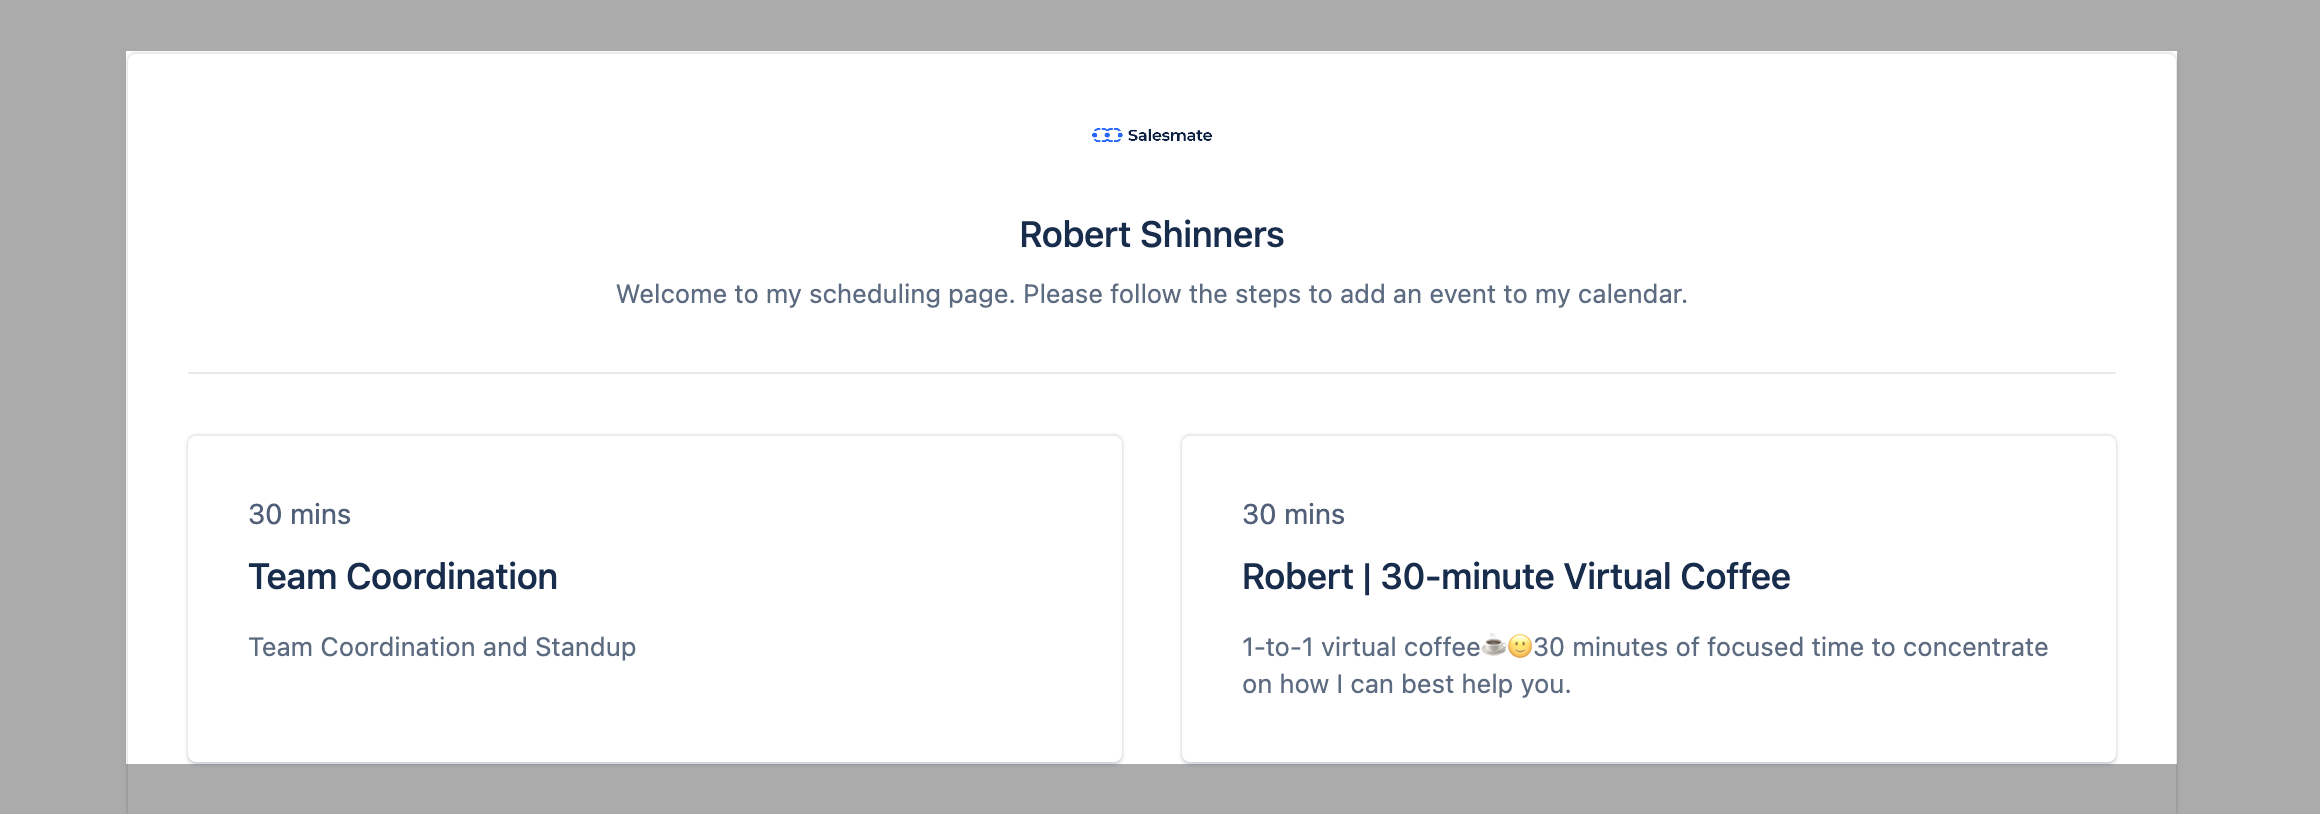
Task: Click the word "Coordination" in the first card title
Action: [452, 577]
